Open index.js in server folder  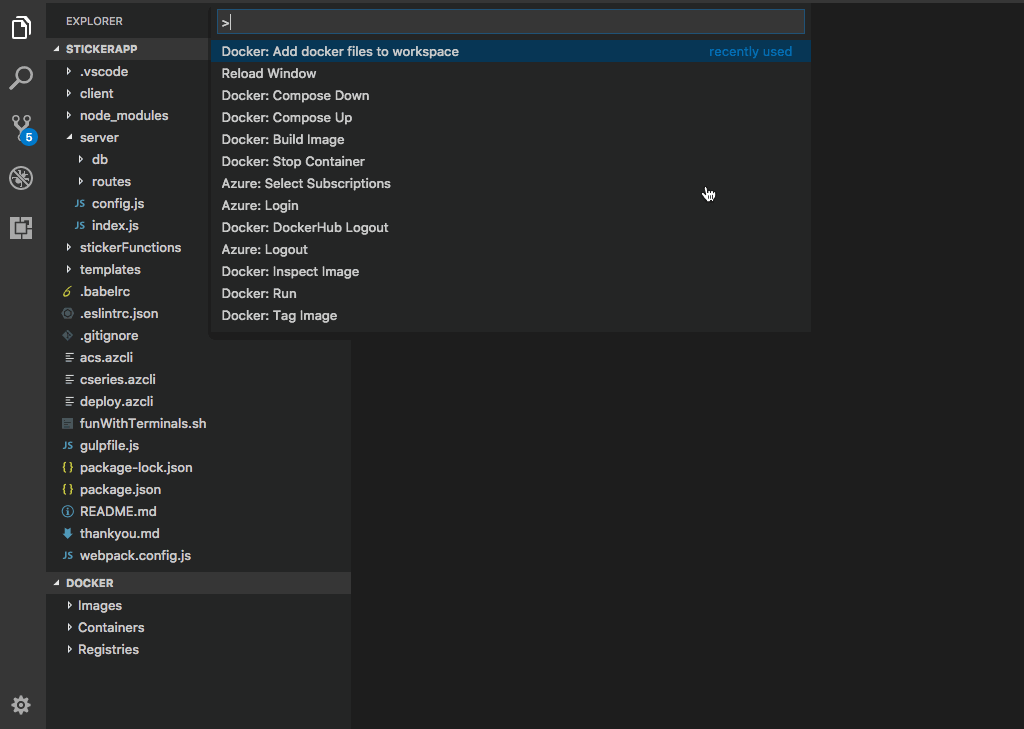click(115, 225)
